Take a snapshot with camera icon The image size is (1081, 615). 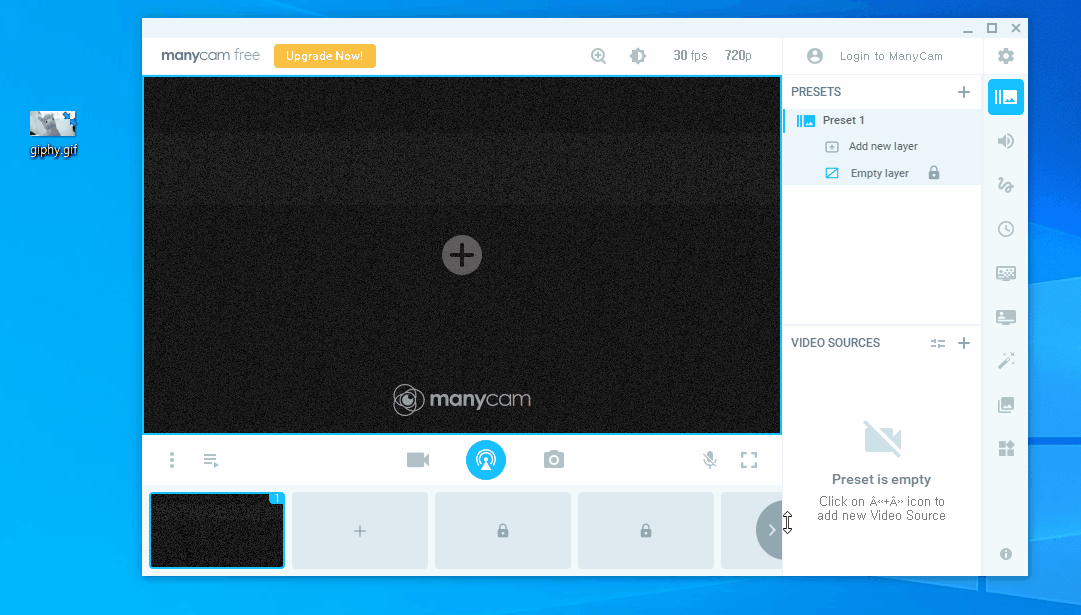(x=554, y=459)
